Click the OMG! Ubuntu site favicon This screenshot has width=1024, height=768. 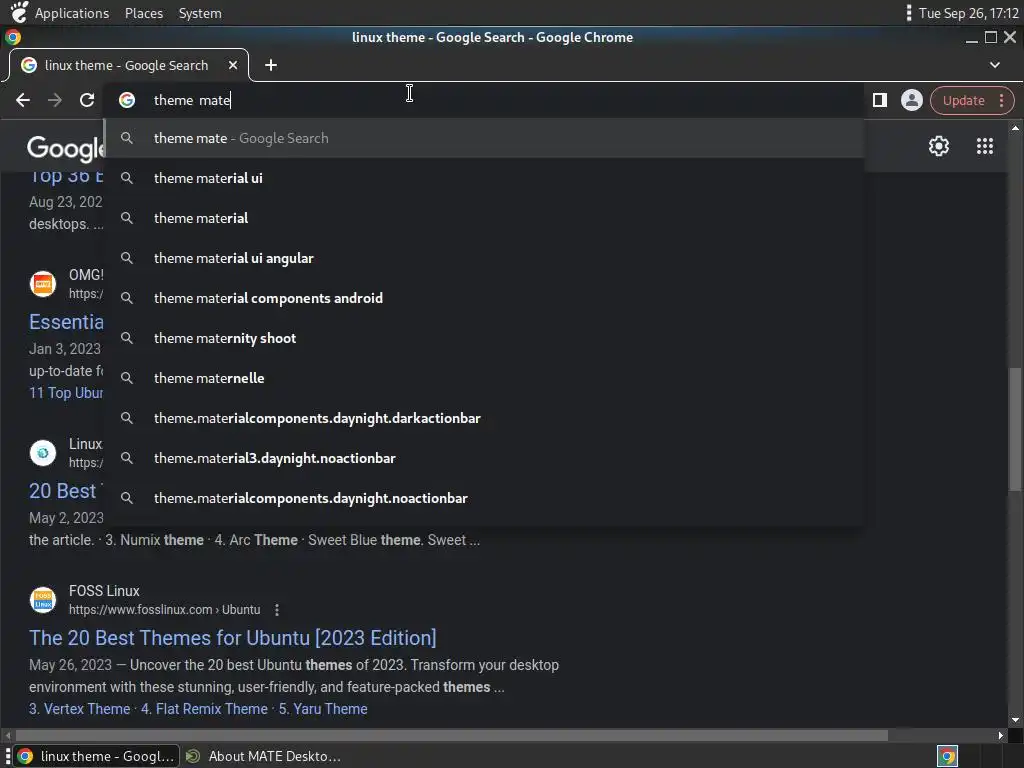point(43,284)
